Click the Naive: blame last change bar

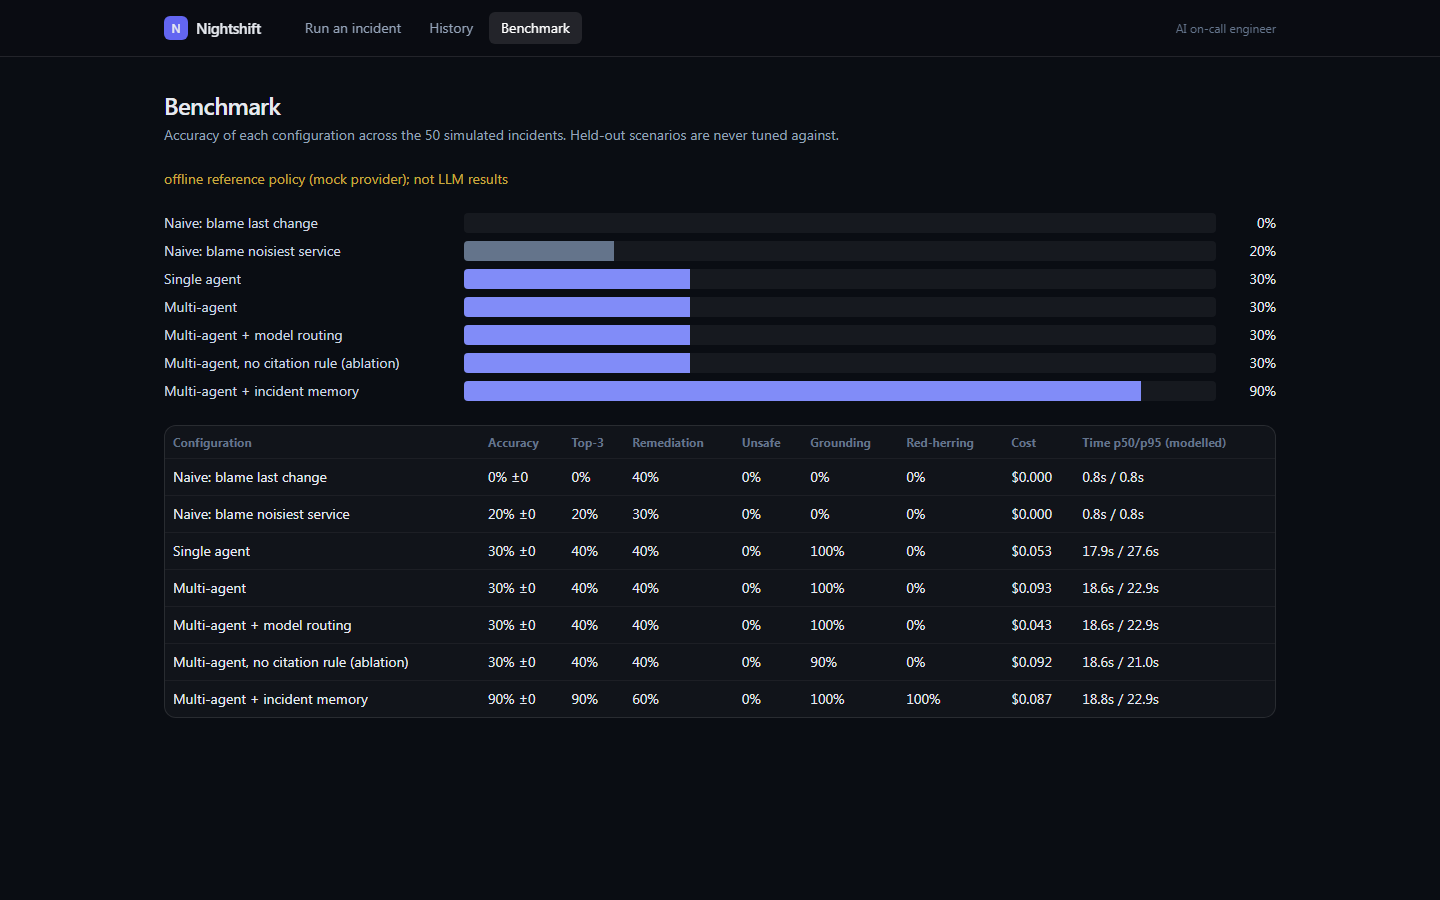pos(840,223)
